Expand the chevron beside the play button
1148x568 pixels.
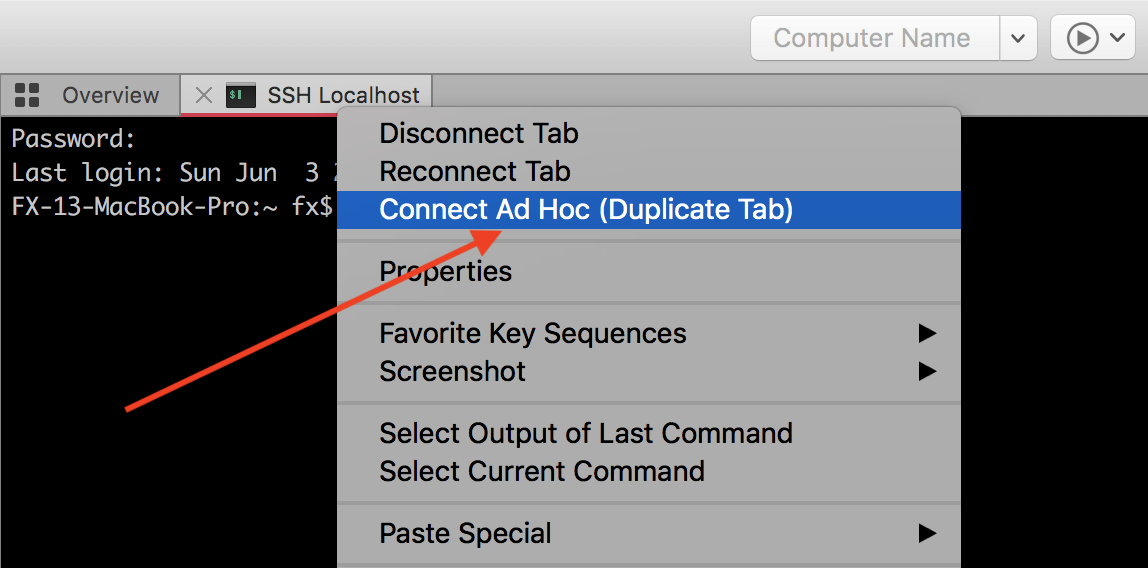1117,39
